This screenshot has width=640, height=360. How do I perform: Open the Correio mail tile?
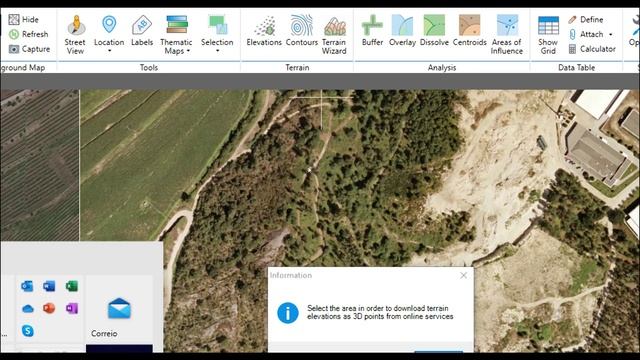119,309
